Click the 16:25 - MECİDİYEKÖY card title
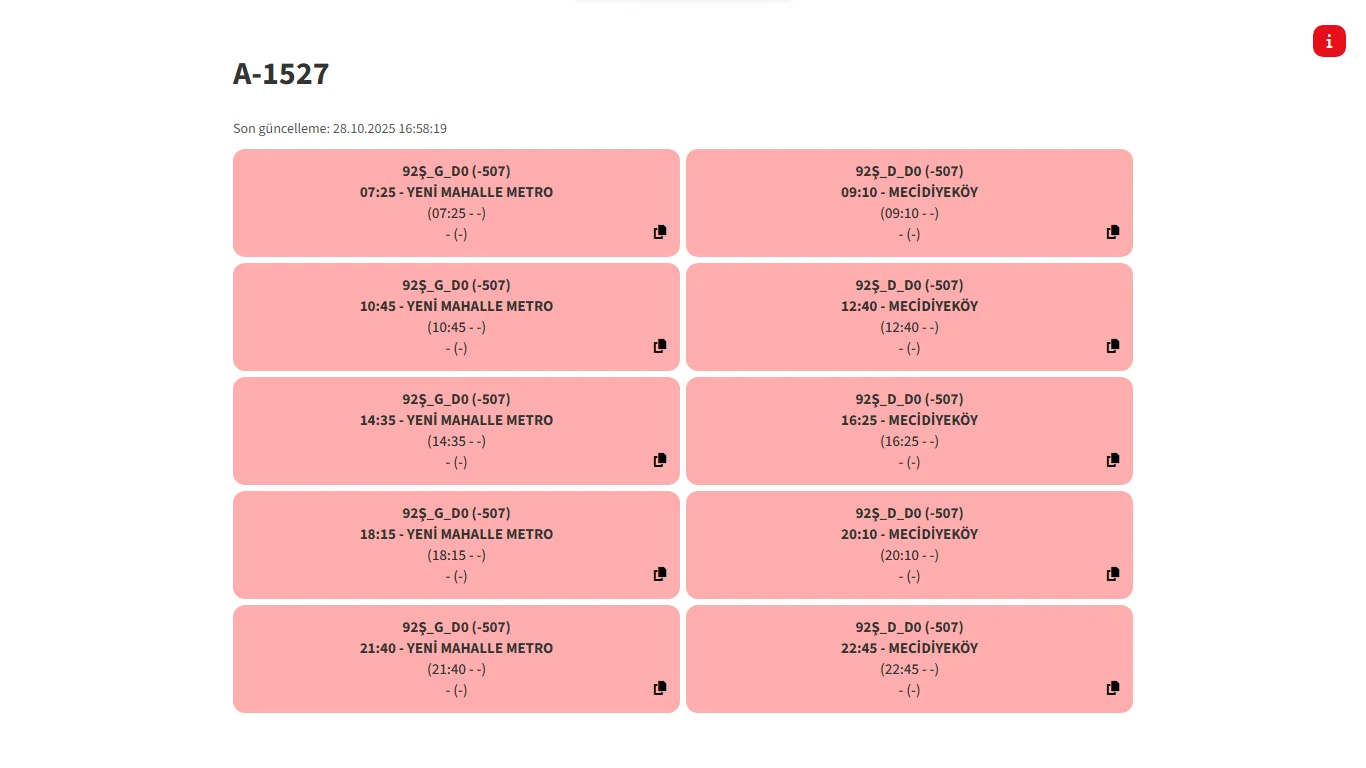 [909, 420]
